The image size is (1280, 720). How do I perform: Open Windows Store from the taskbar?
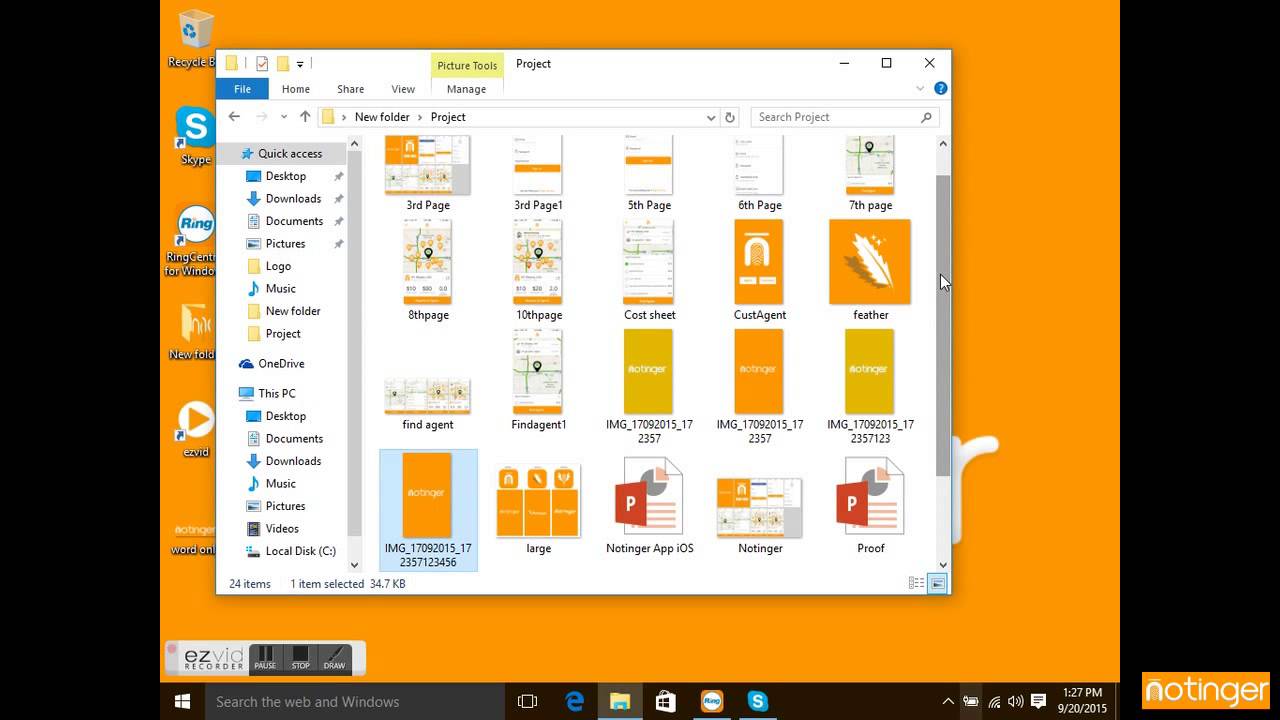coord(665,701)
